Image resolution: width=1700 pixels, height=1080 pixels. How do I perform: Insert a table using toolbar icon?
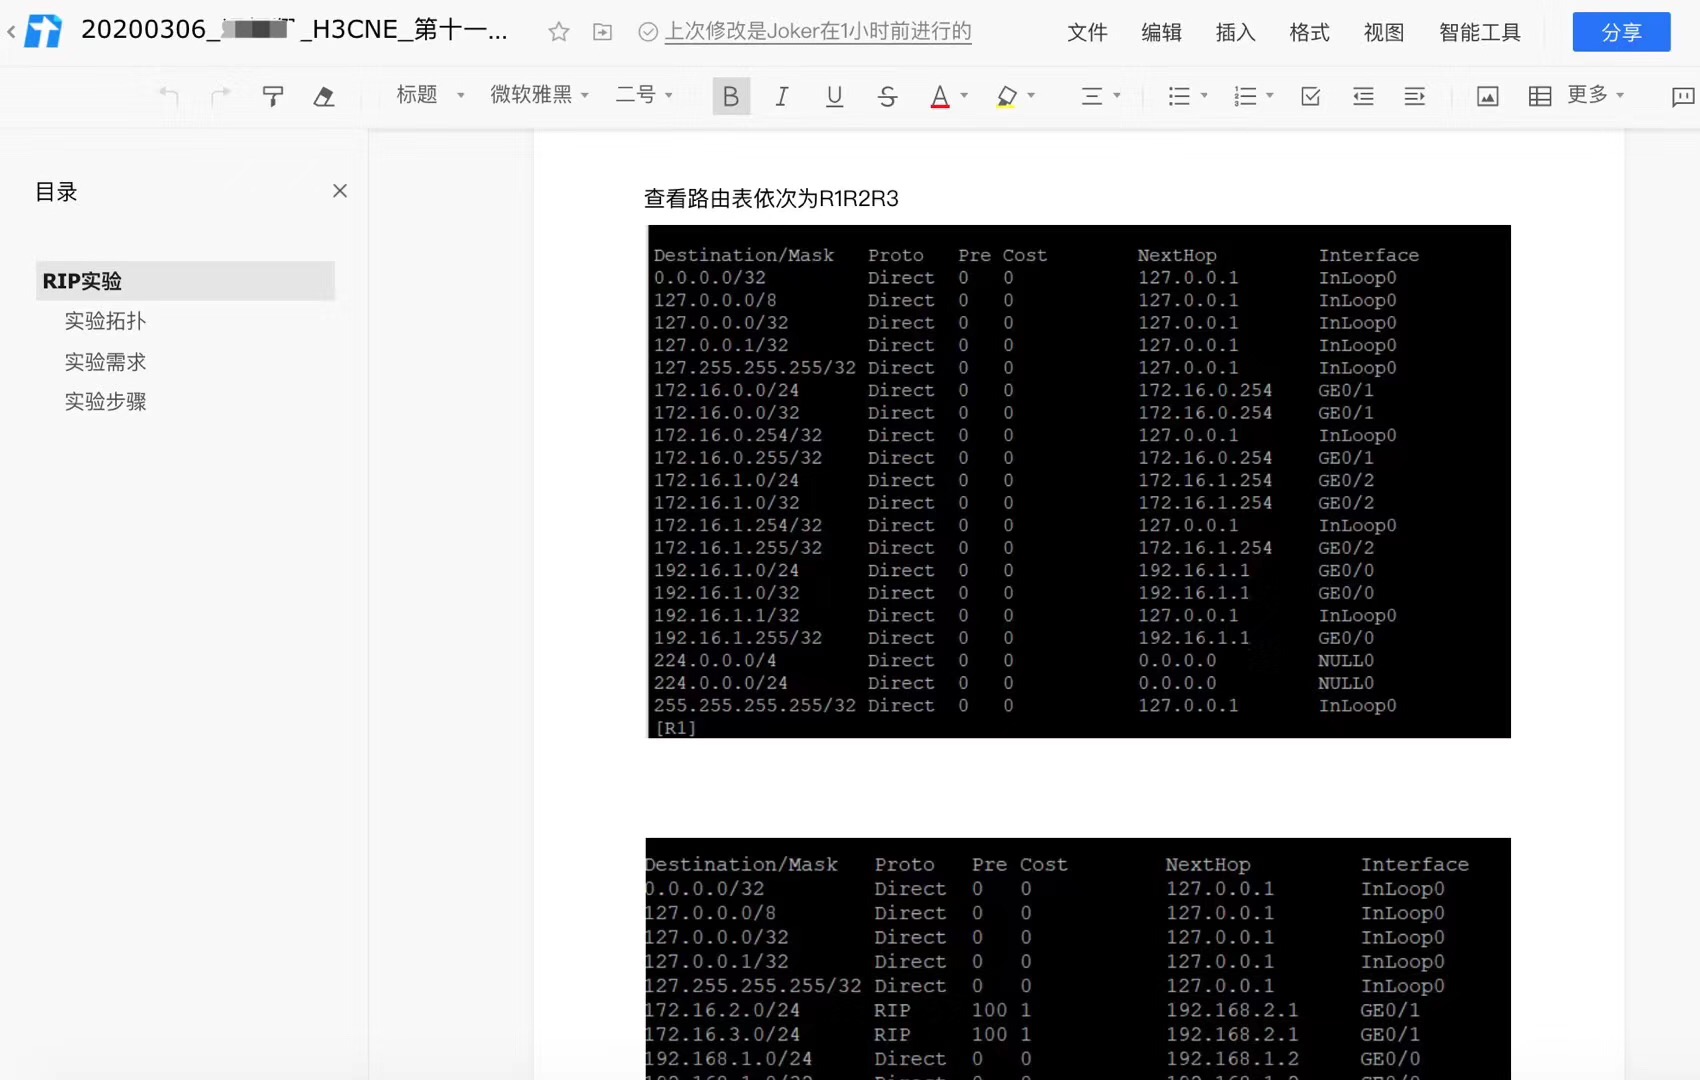pyautogui.click(x=1539, y=96)
